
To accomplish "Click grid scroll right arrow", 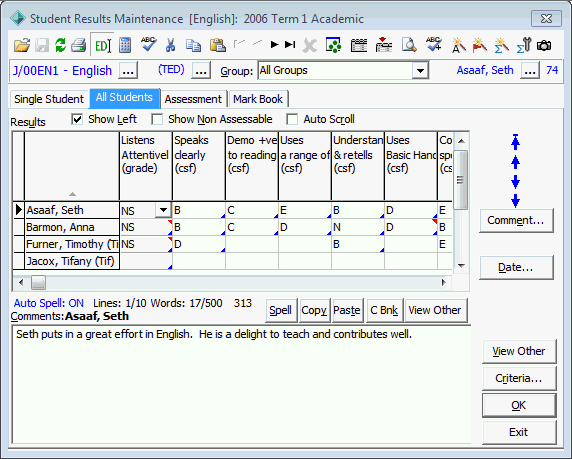I will tap(444, 282).
